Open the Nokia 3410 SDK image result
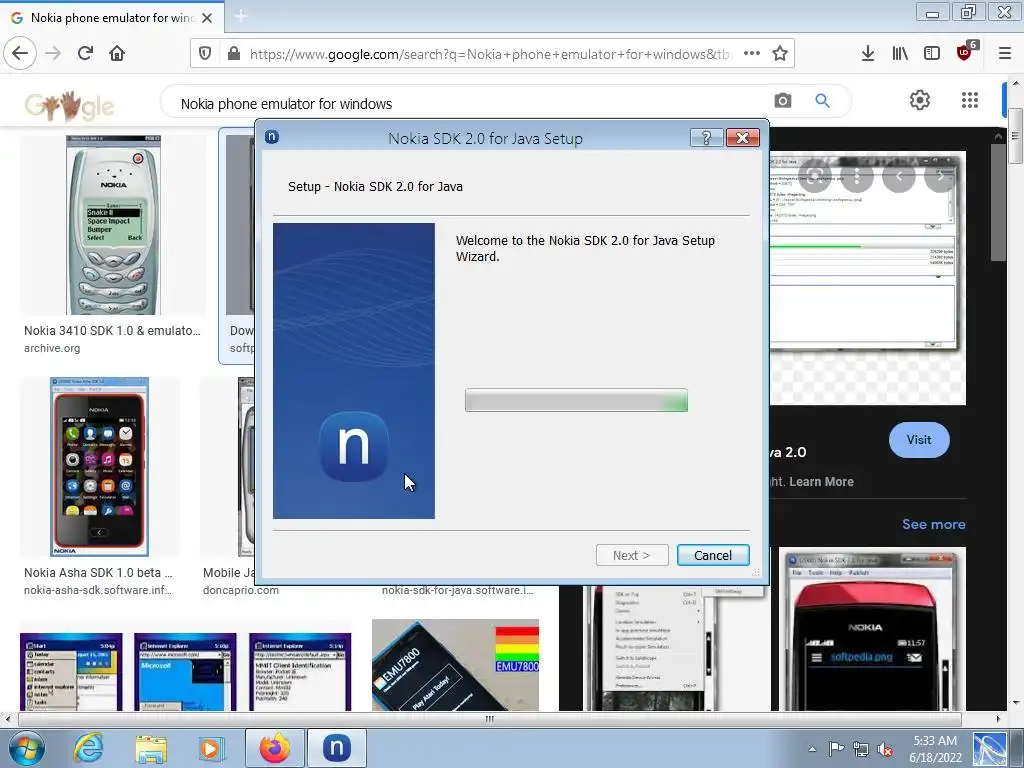Image resolution: width=1024 pixels, height=768 pixels. coord(113,225)
